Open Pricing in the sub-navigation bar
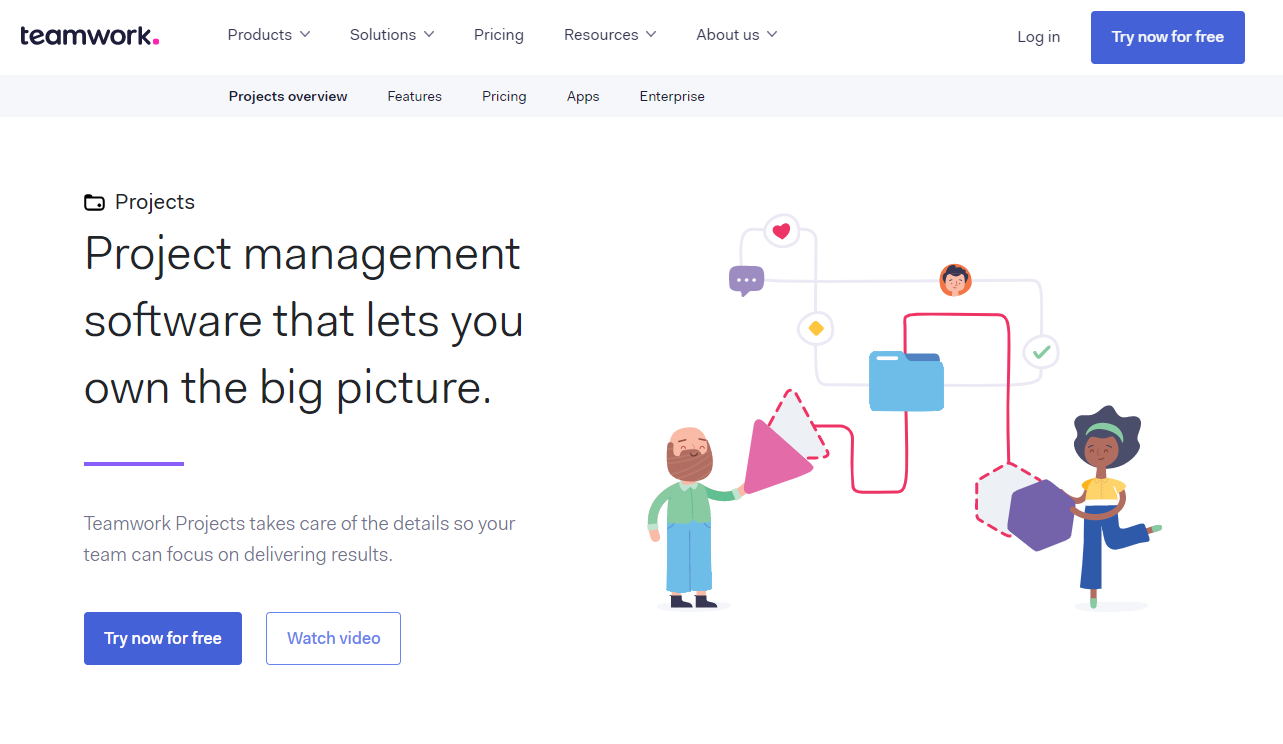This screenshot has height=744, width=1283. (504, 97)
